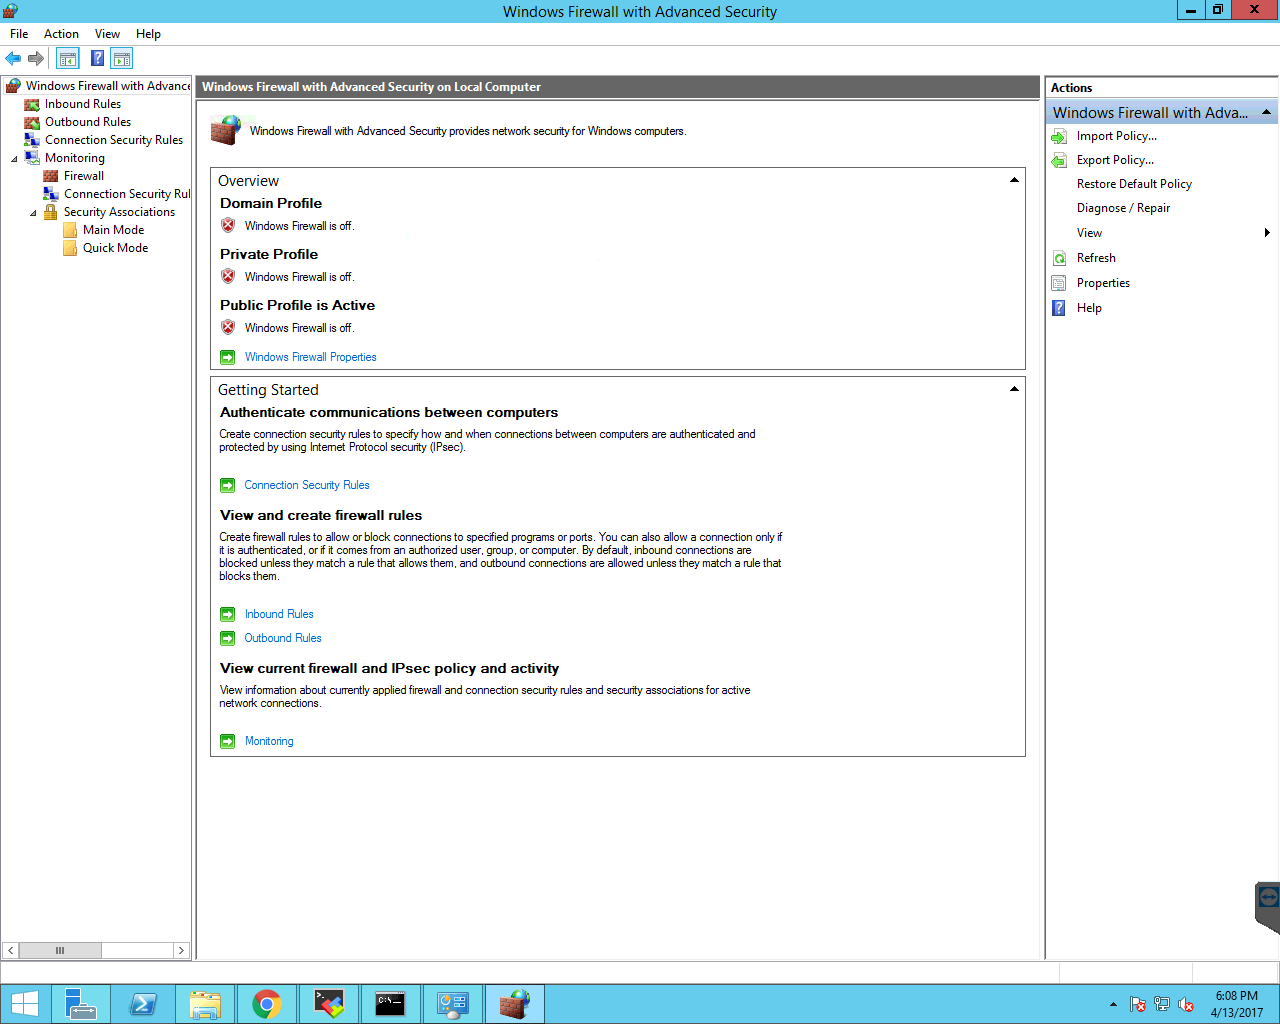
Task: Click the red shield under Public Profile
Action: (x=228, y=328)
